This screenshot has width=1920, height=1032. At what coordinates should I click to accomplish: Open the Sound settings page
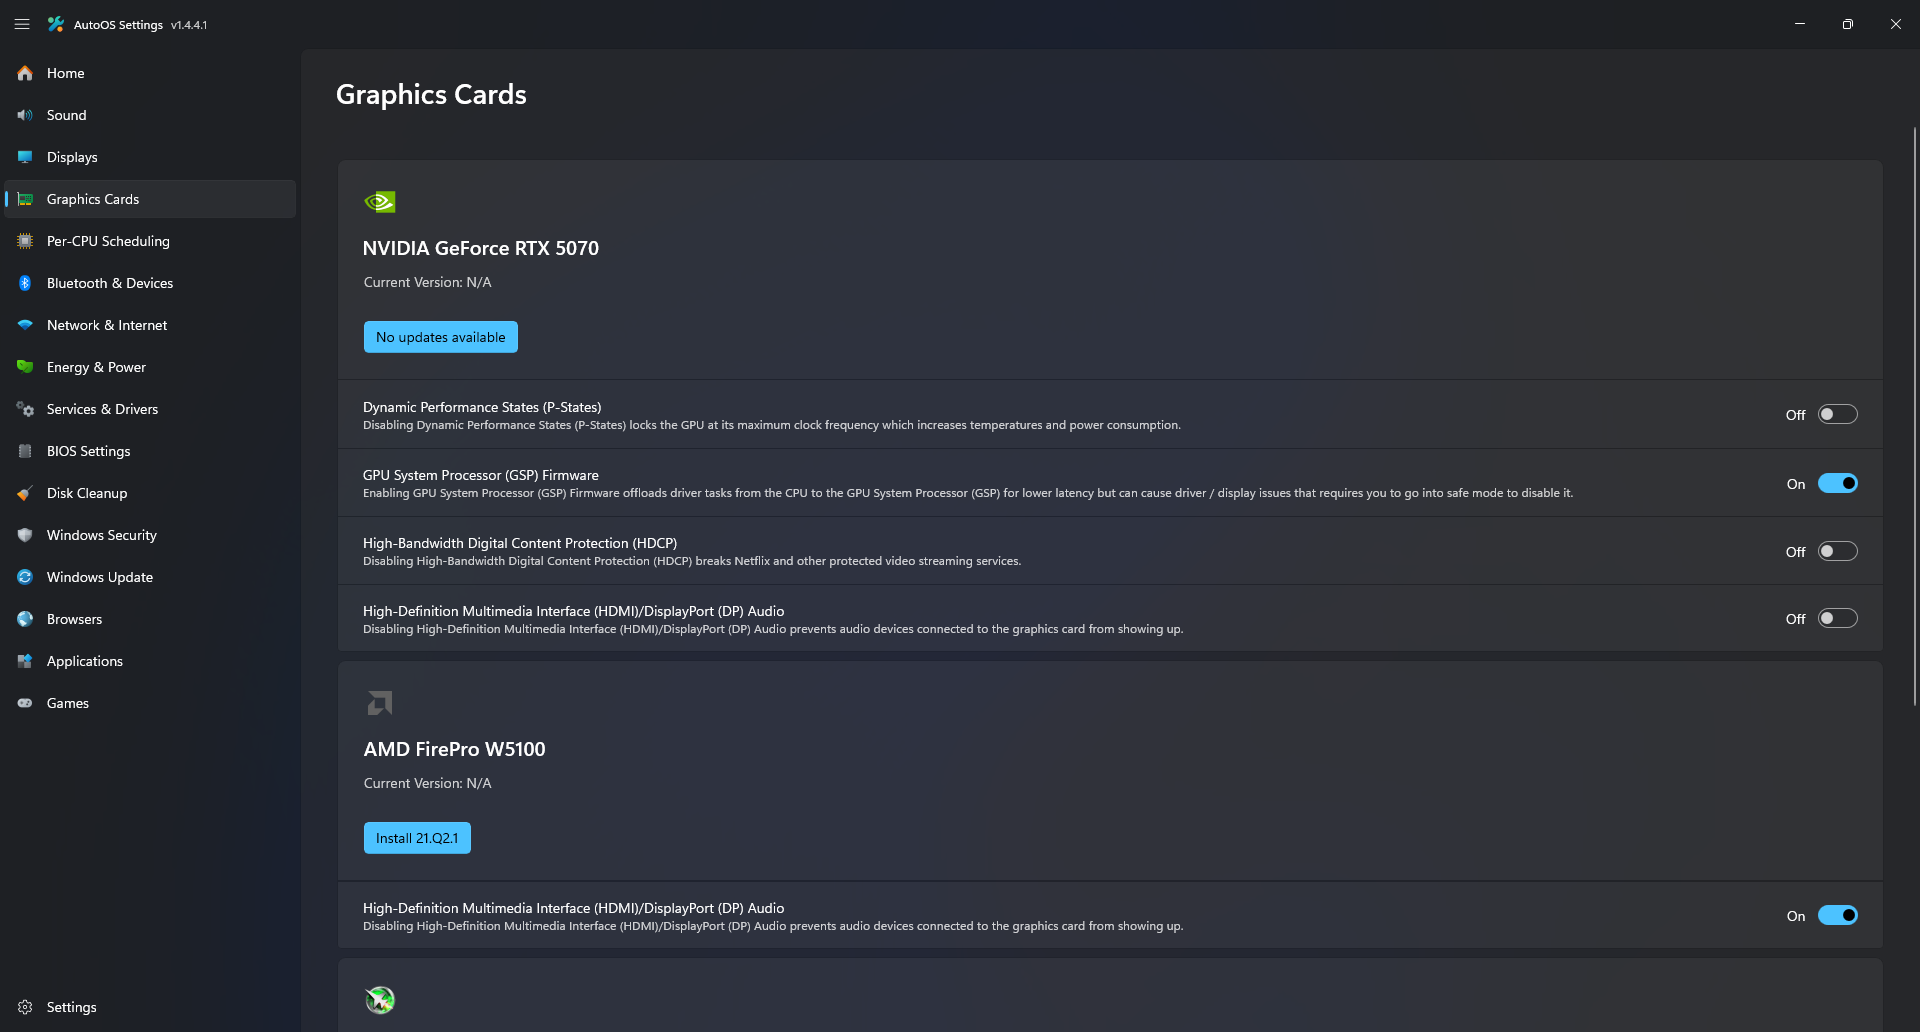click(150, 115)
